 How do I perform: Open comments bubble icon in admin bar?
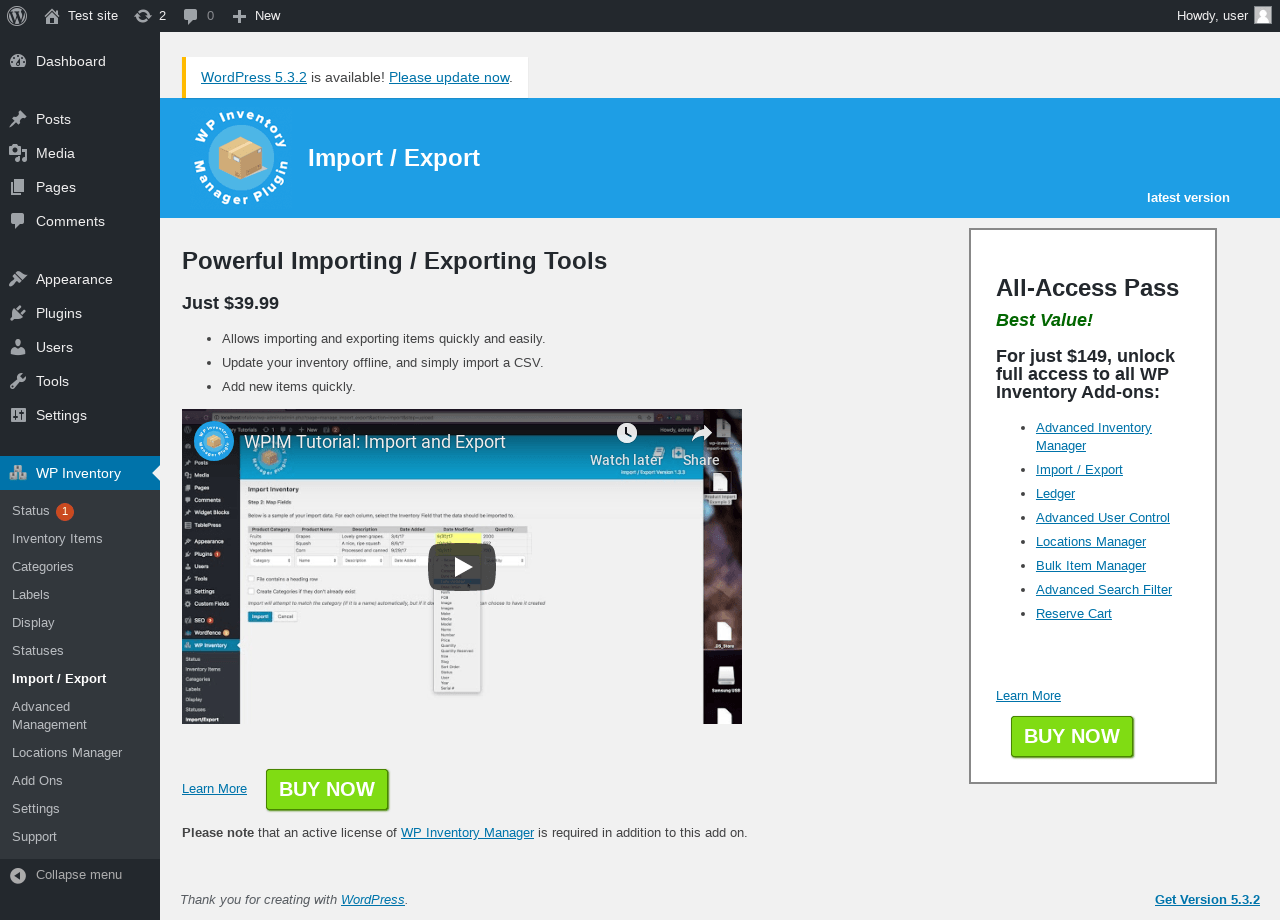coord(190,16)
